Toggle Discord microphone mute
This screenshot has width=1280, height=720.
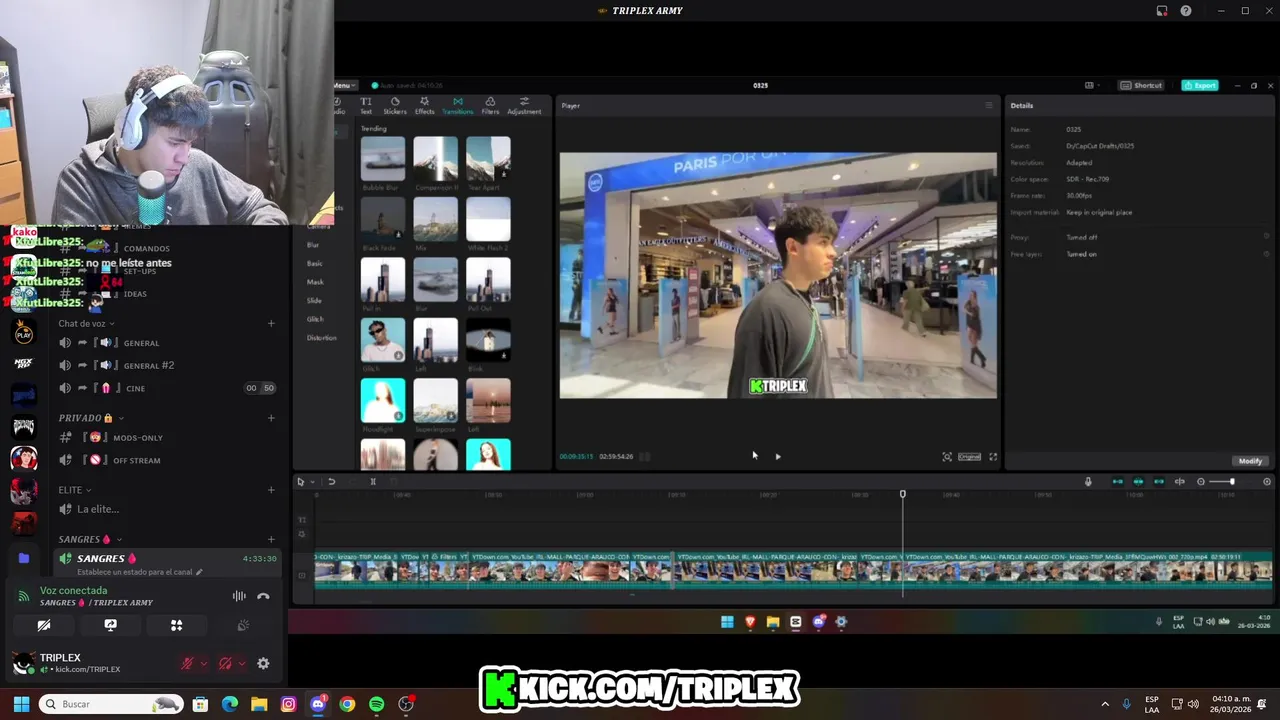point(187,663)
